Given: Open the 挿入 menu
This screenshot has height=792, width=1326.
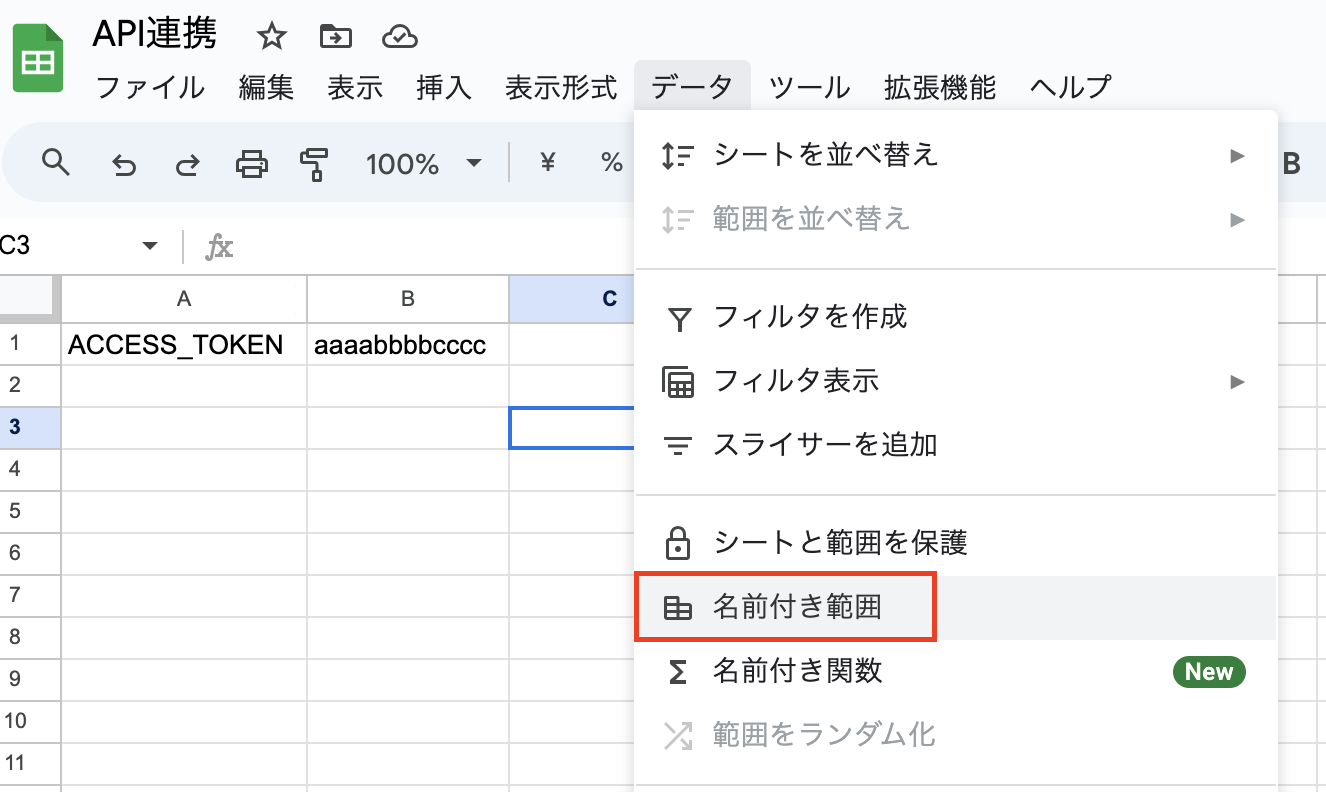Looking at the screenshot, I should pos(444,87).
